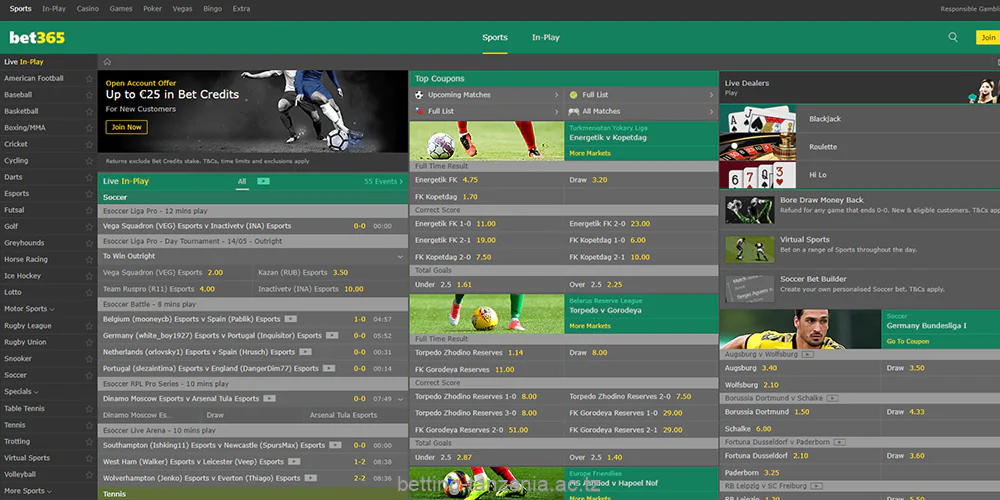Select the All filter in Live In-Play
The height and width of the screenshot is (500, 1000).
(242, 181)
